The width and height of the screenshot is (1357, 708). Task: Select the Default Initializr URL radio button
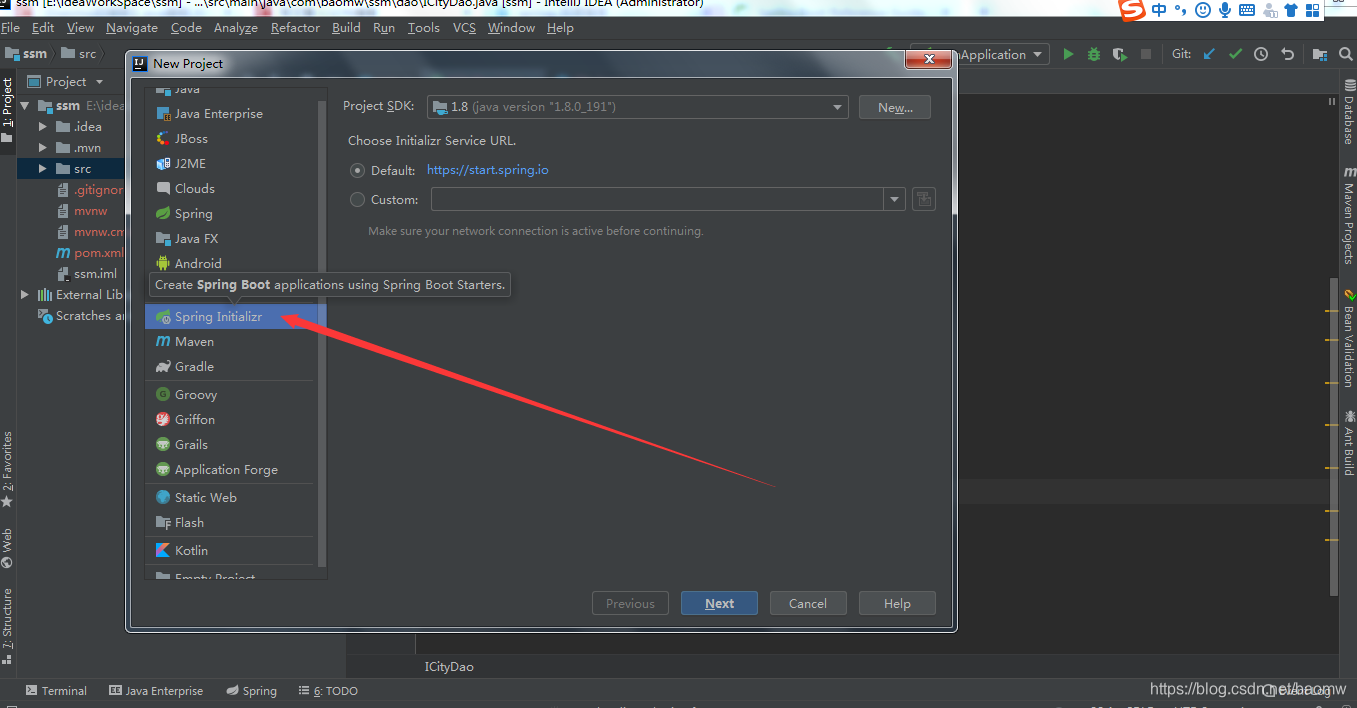[x=357, y=170]
